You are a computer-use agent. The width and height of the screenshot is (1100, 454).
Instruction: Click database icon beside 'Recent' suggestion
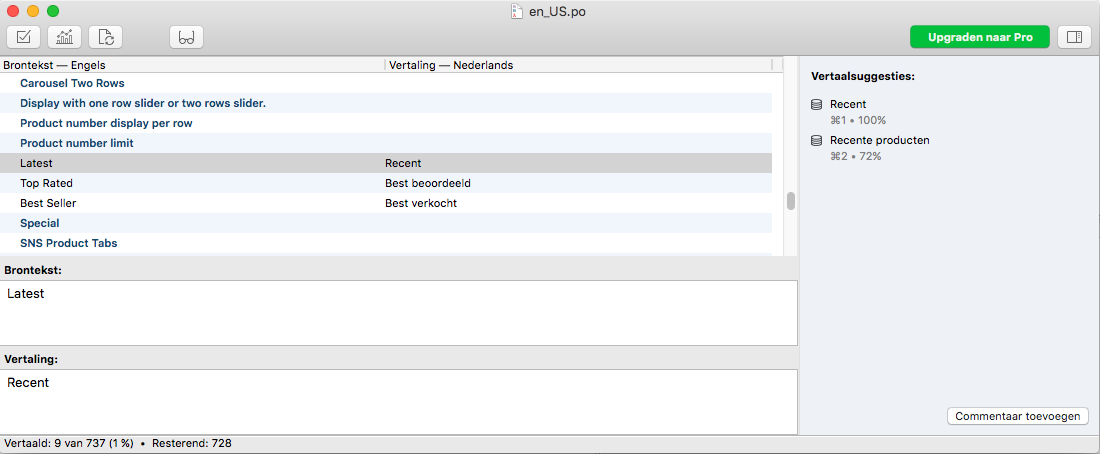click(816, 104)
